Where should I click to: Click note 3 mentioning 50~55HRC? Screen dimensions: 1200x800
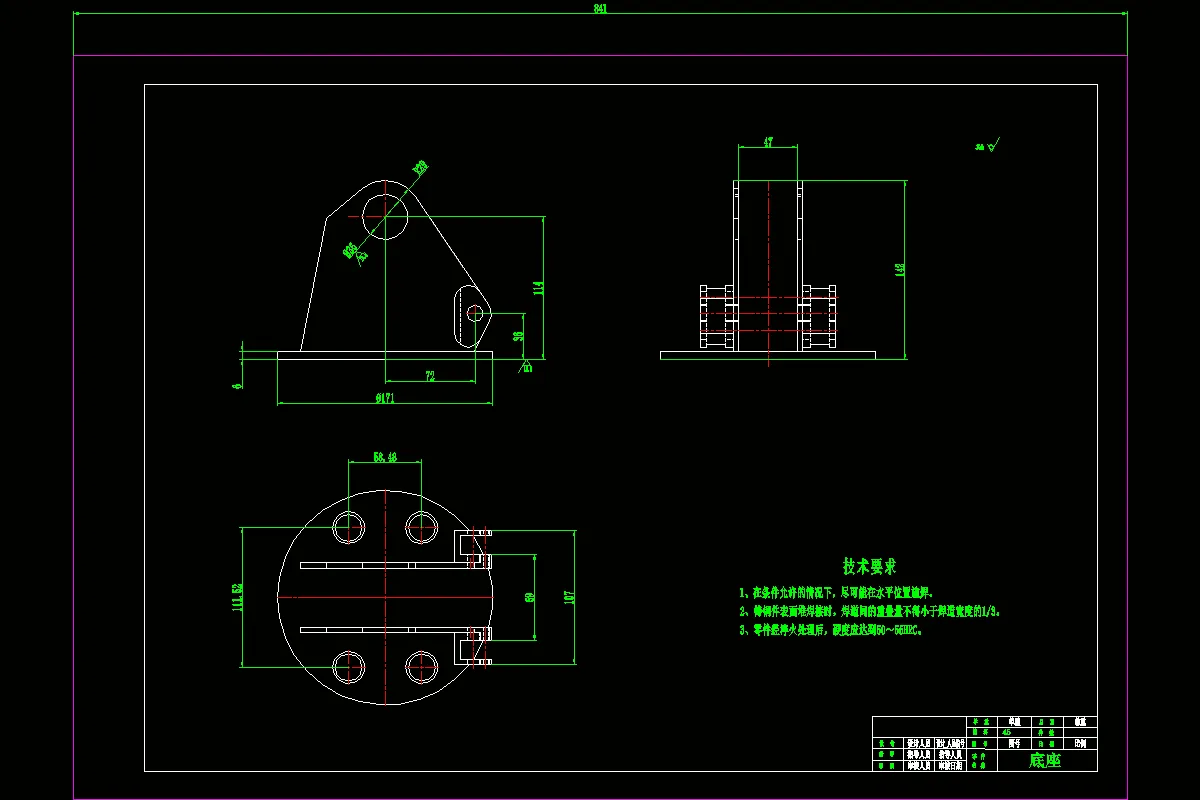point(830,630)
